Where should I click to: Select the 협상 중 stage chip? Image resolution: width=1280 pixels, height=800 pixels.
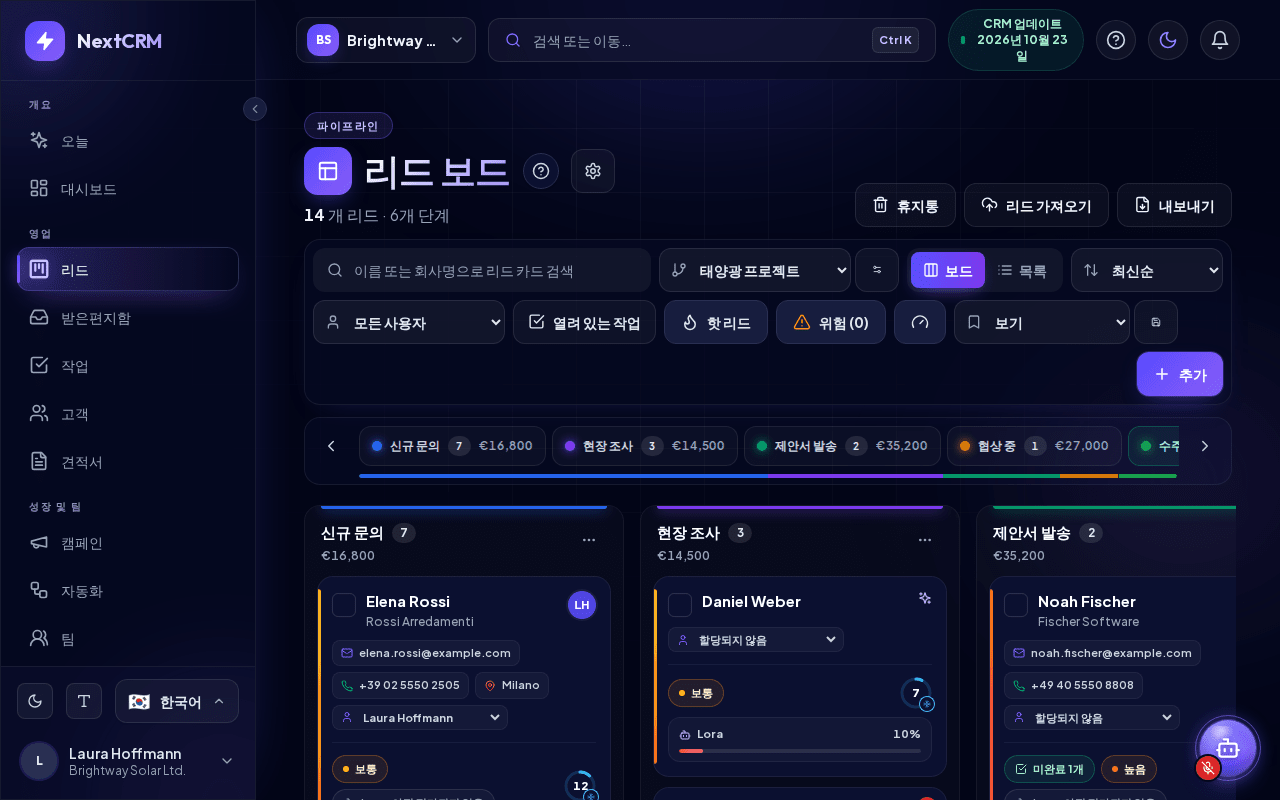1034,446
